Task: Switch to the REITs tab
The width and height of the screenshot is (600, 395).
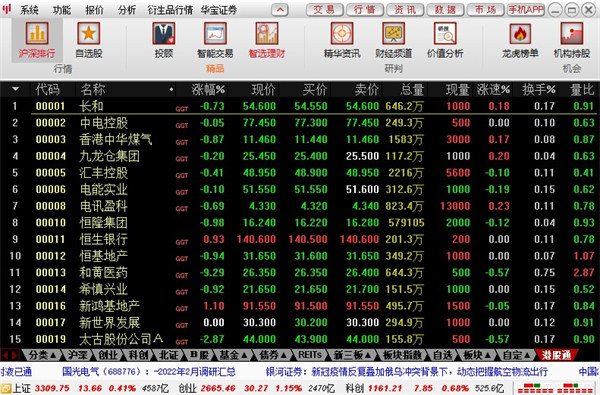Action: pyautogui.click(x=310, y=355)
